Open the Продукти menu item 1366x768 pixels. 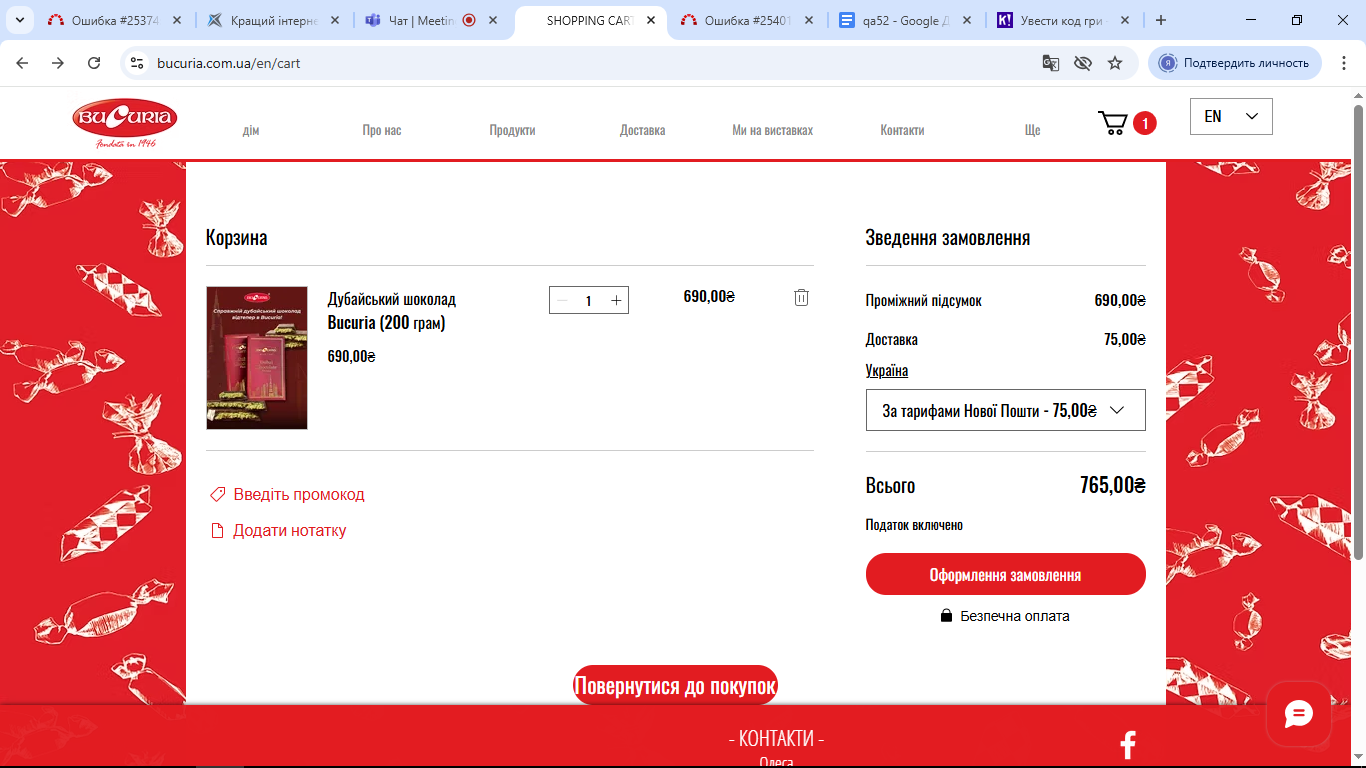(512, 130)
